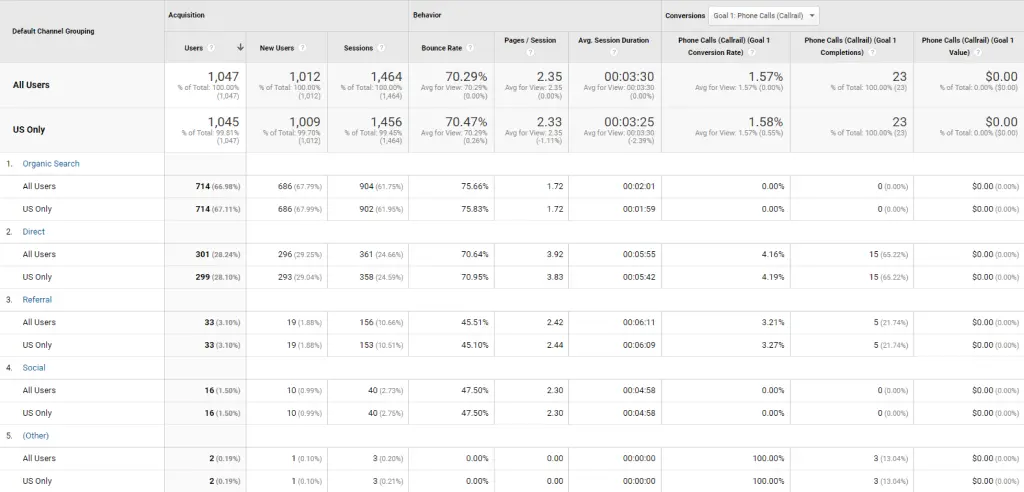Click the Conversions label
The width and height of the screenshot is (1024, 492).
(x=685, y=16)
